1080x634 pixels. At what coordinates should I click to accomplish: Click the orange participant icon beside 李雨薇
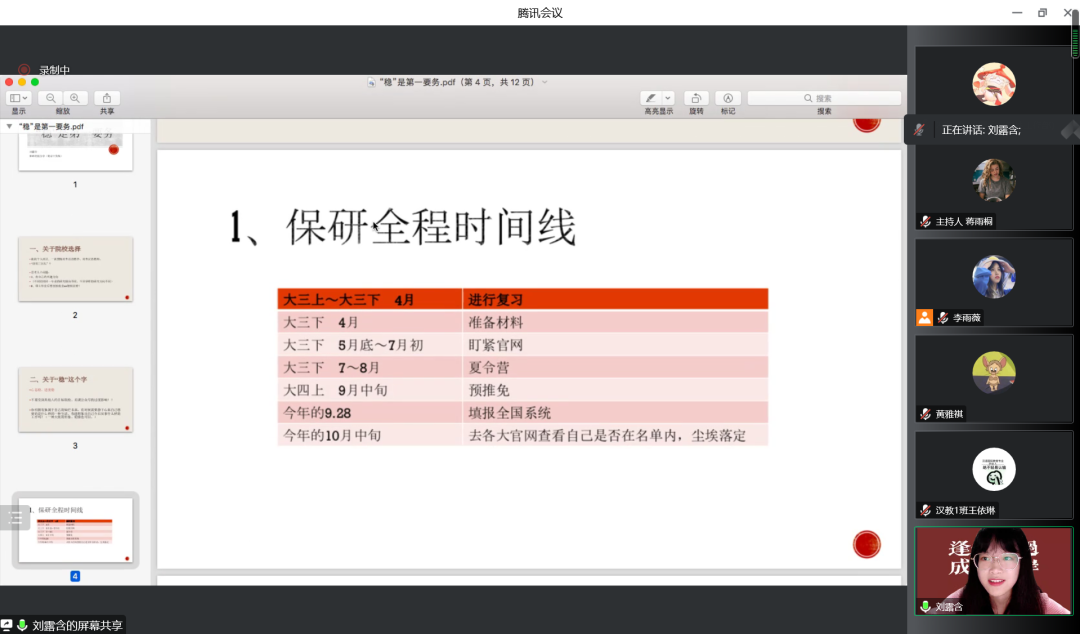(925, 318)
